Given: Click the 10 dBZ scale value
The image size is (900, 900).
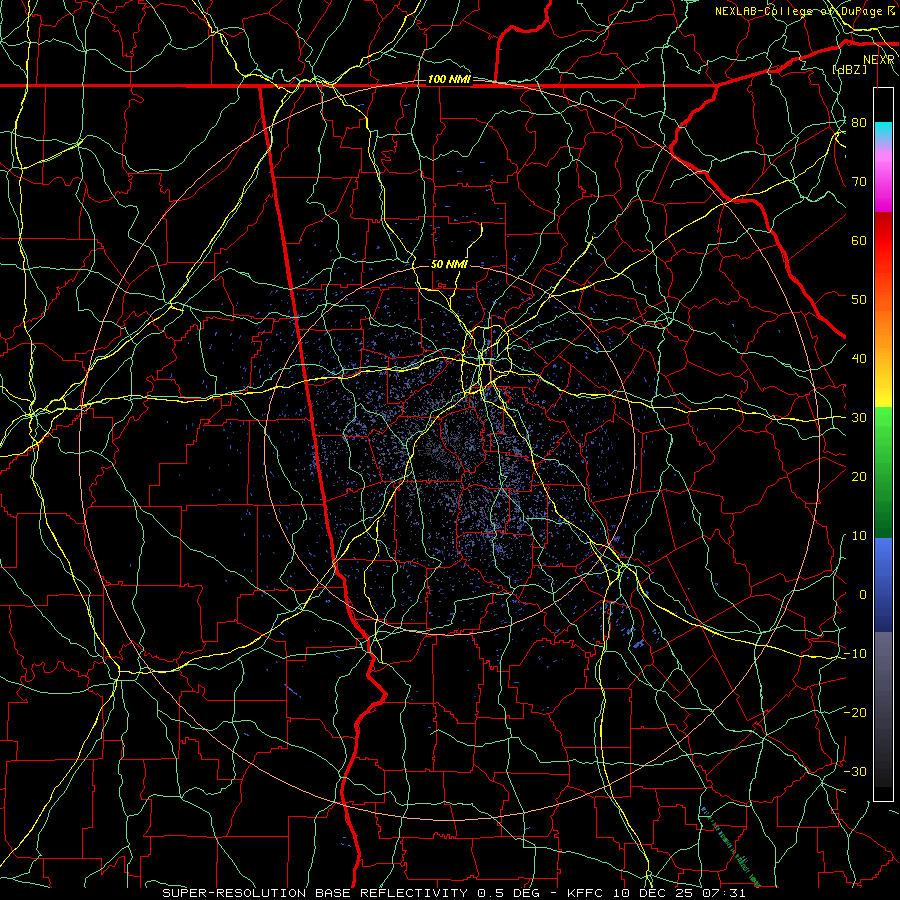Looking at the screenshot, I should coord(859,536).
